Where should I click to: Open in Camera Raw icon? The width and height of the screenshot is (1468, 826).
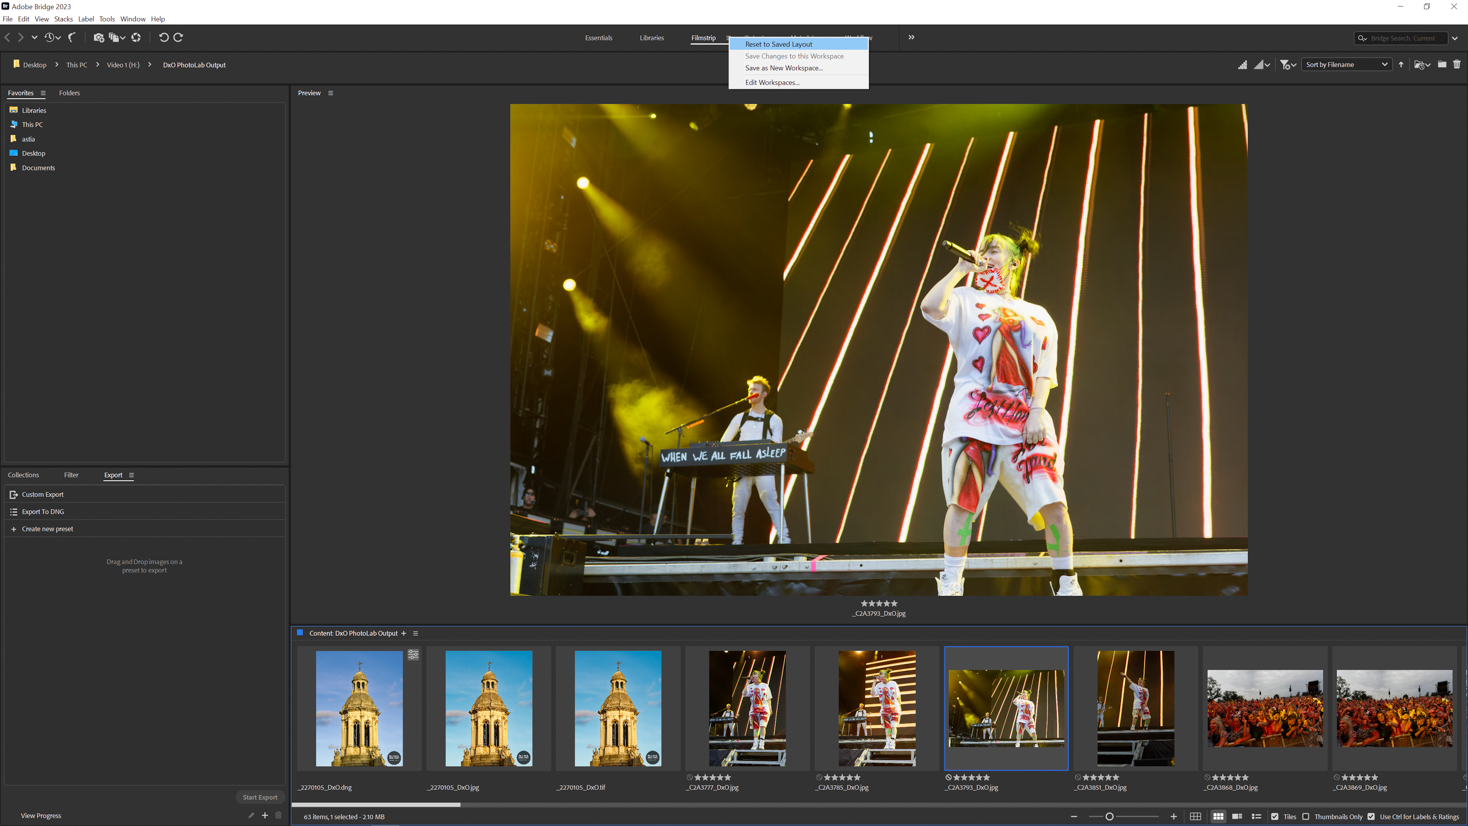[x=136, y=37]
